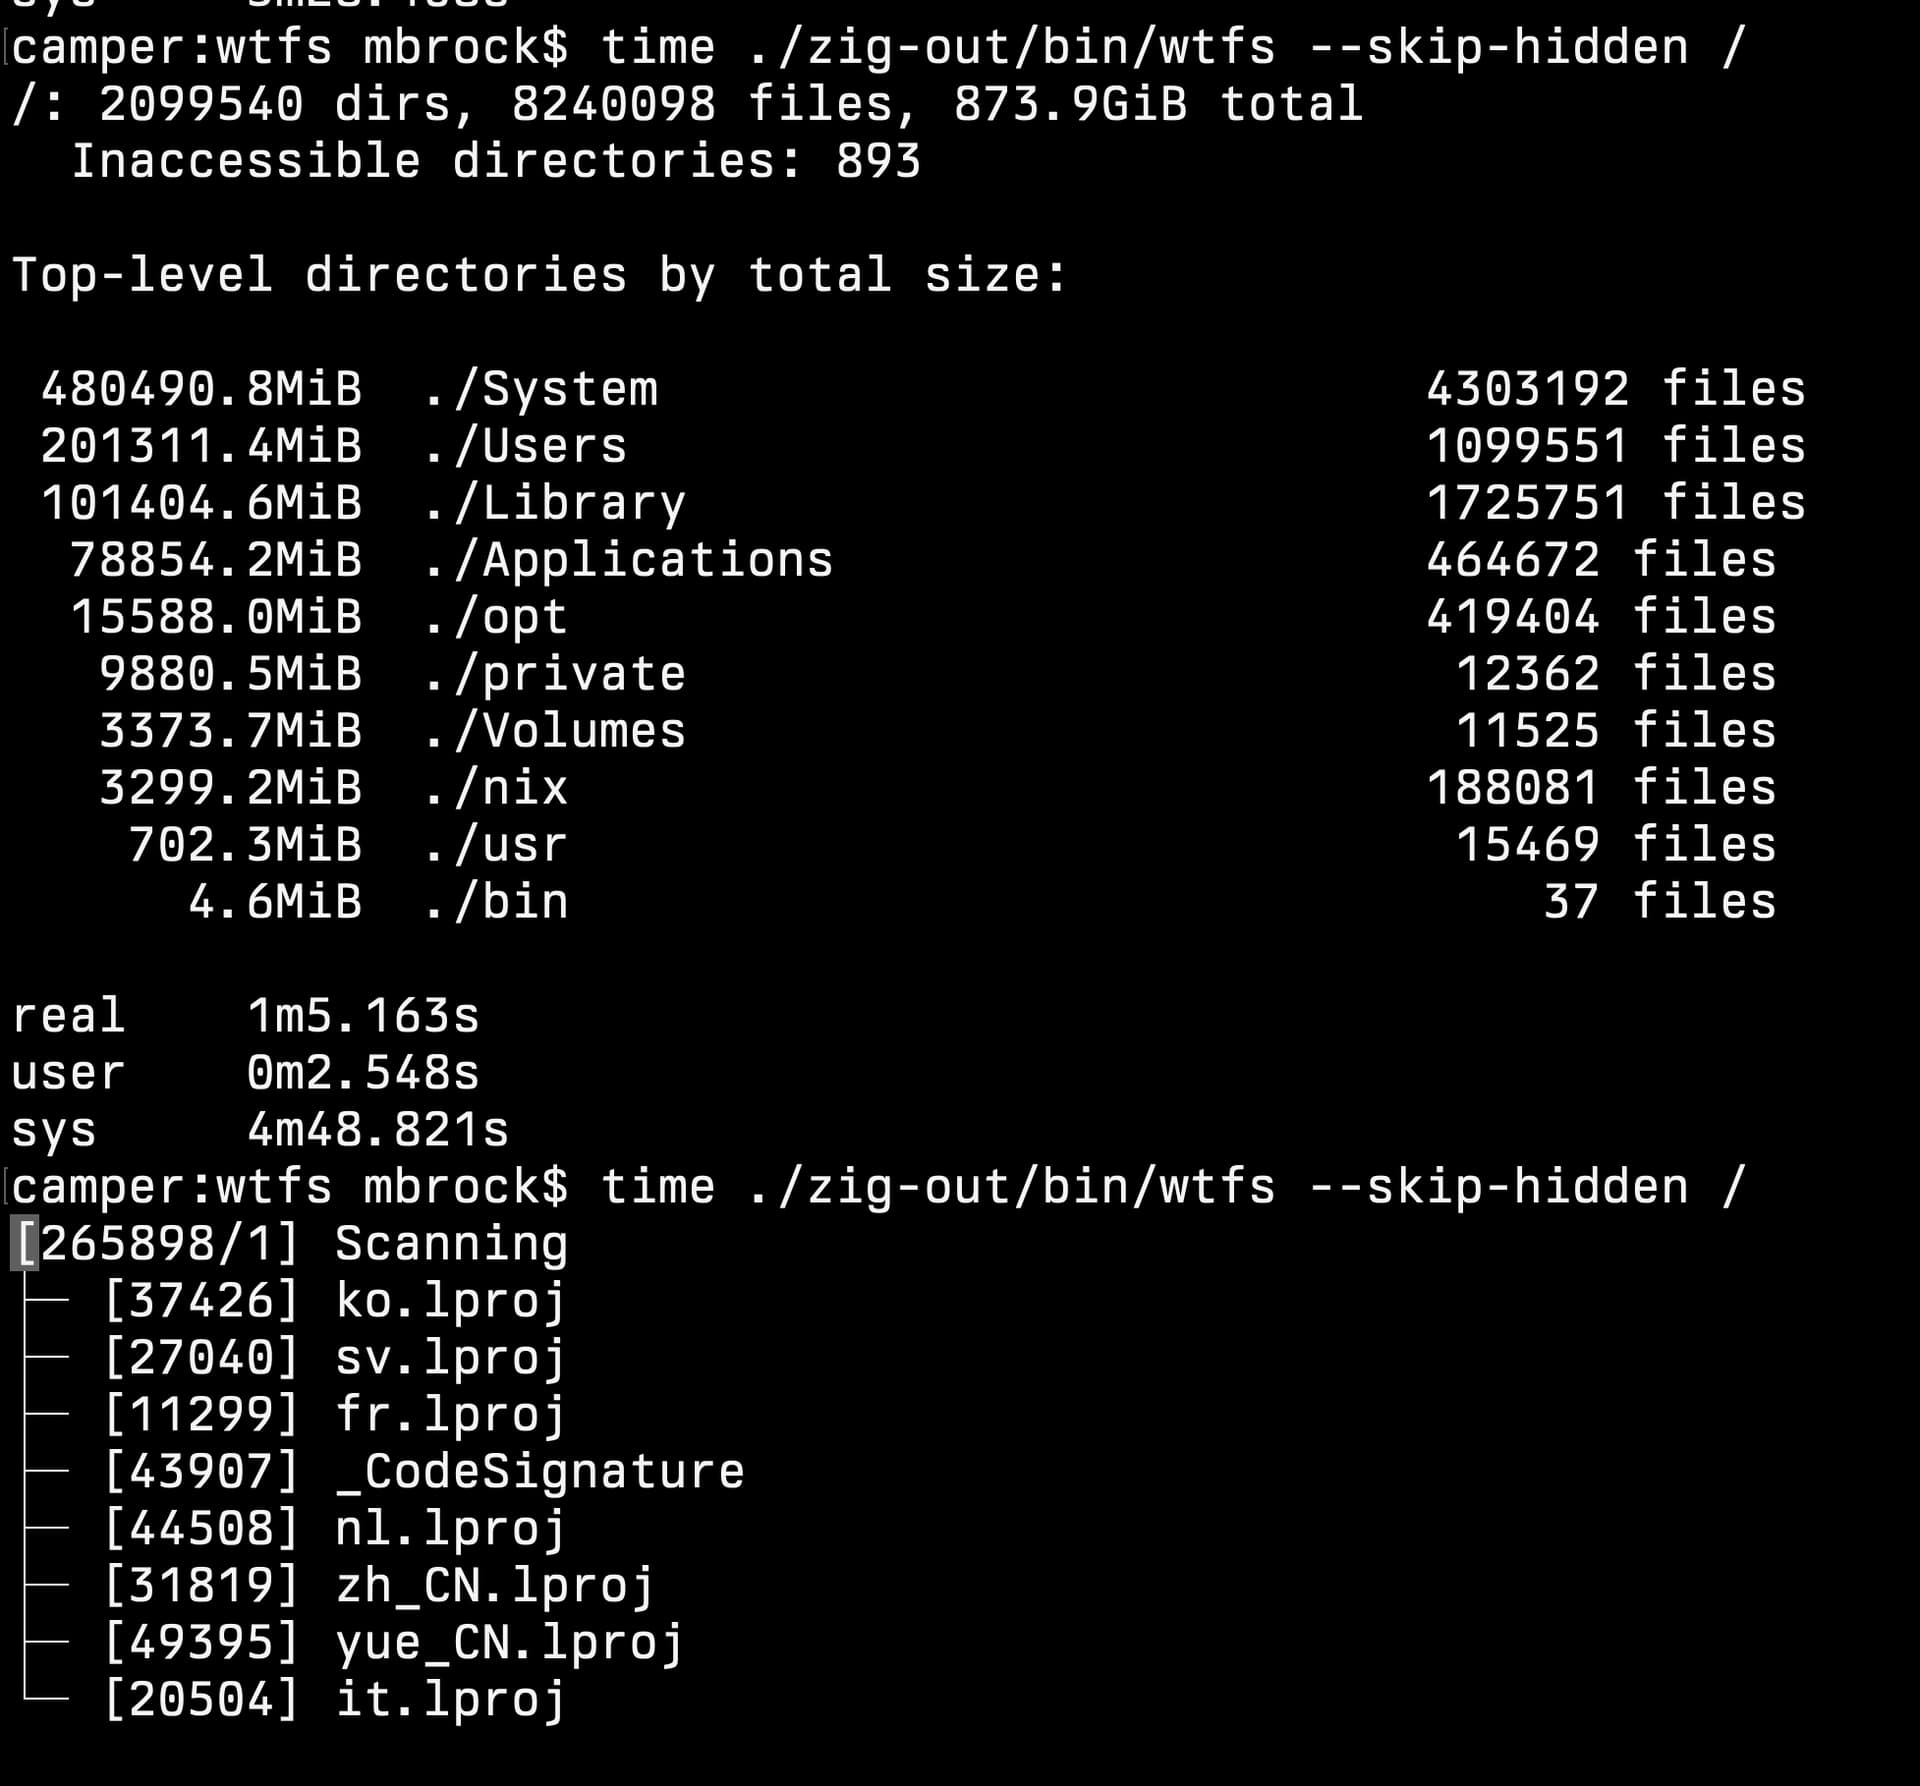Click the Scanning status text

tap(451, 1244)
